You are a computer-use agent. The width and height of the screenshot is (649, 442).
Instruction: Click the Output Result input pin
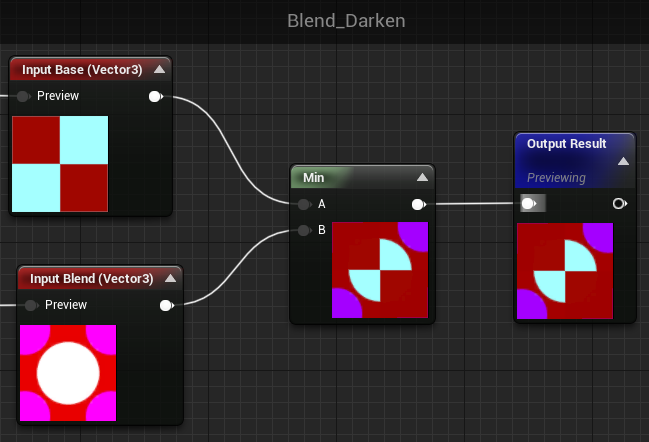[533, 203]
